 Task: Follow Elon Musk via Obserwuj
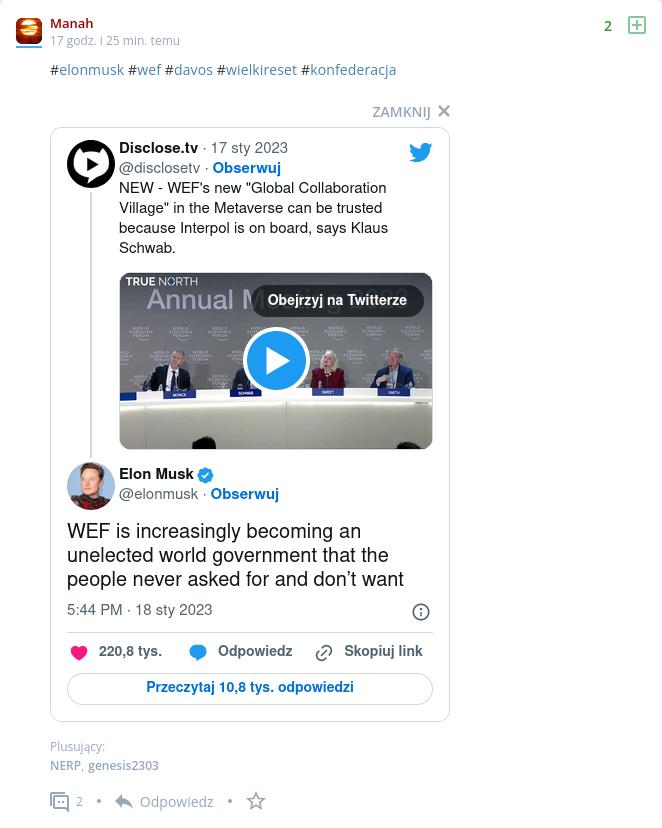(244, 493)
